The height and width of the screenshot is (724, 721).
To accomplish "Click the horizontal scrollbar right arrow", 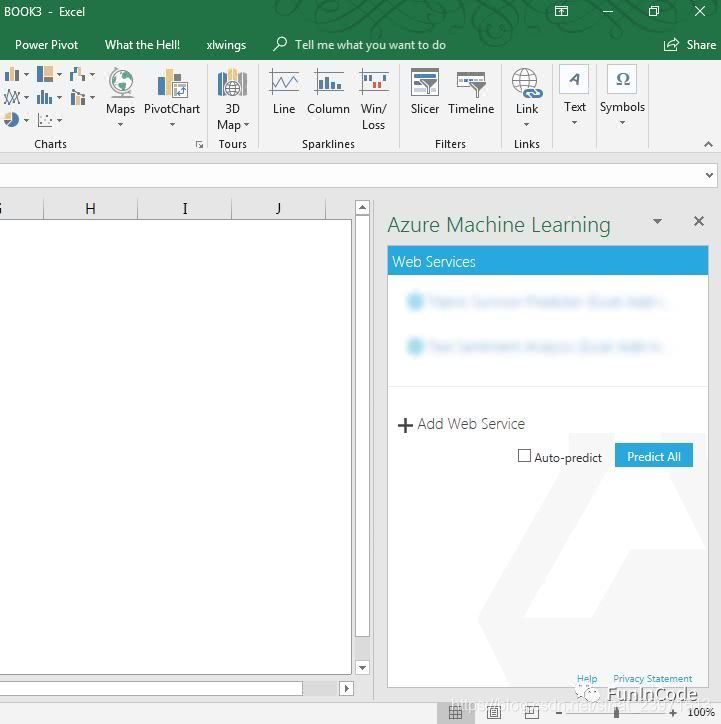I will click(347, 688).
